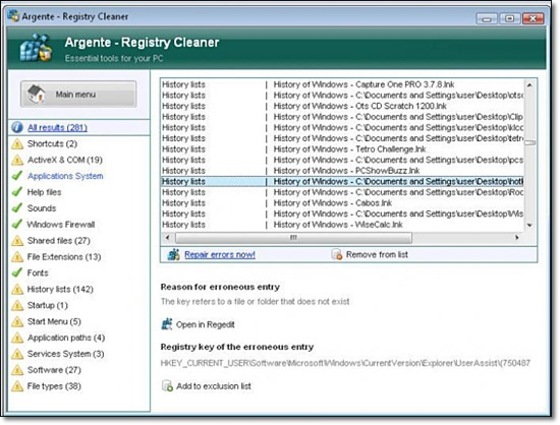Select Windows Firewall category
Screen dimensions: 560x425
[x=61, y=225]
